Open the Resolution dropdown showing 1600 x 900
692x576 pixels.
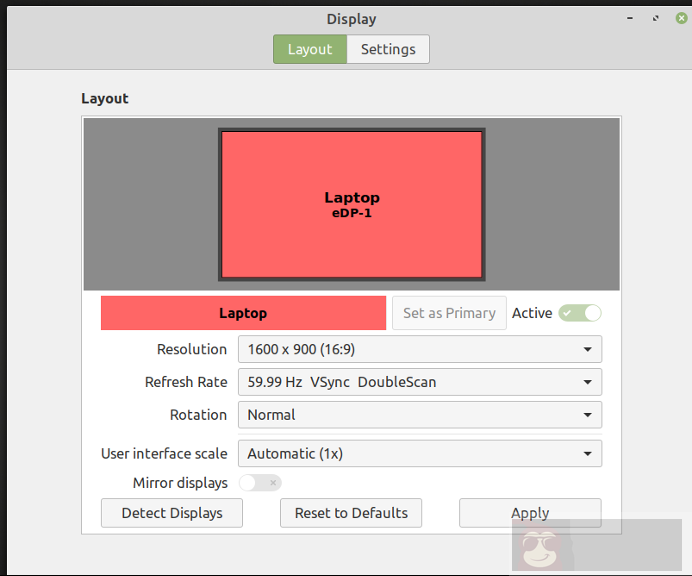click(419, 349)
